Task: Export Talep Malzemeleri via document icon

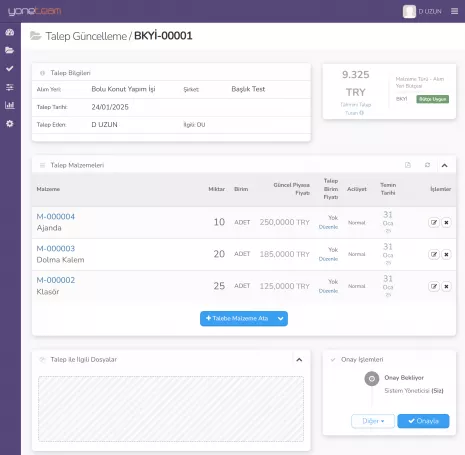Action: (x=408, y=165)
